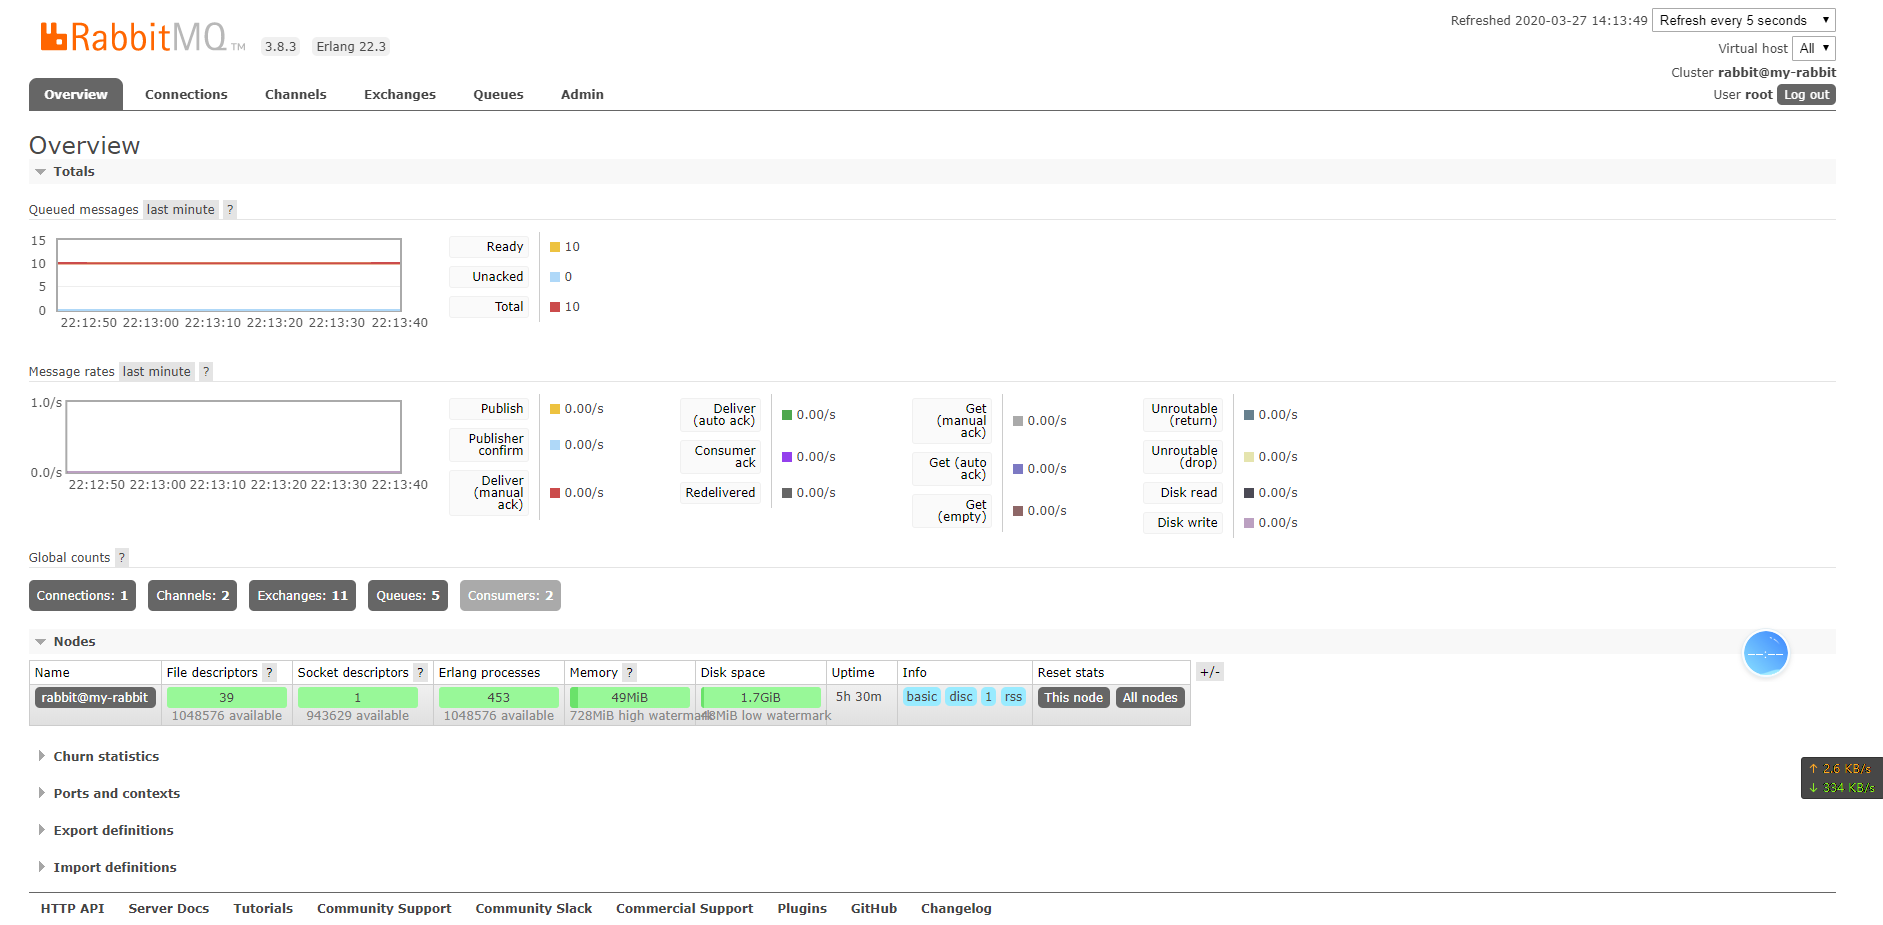Toggle node columns with +/- button
This screenshot has height=925, width=1883.
(1209, 672)
